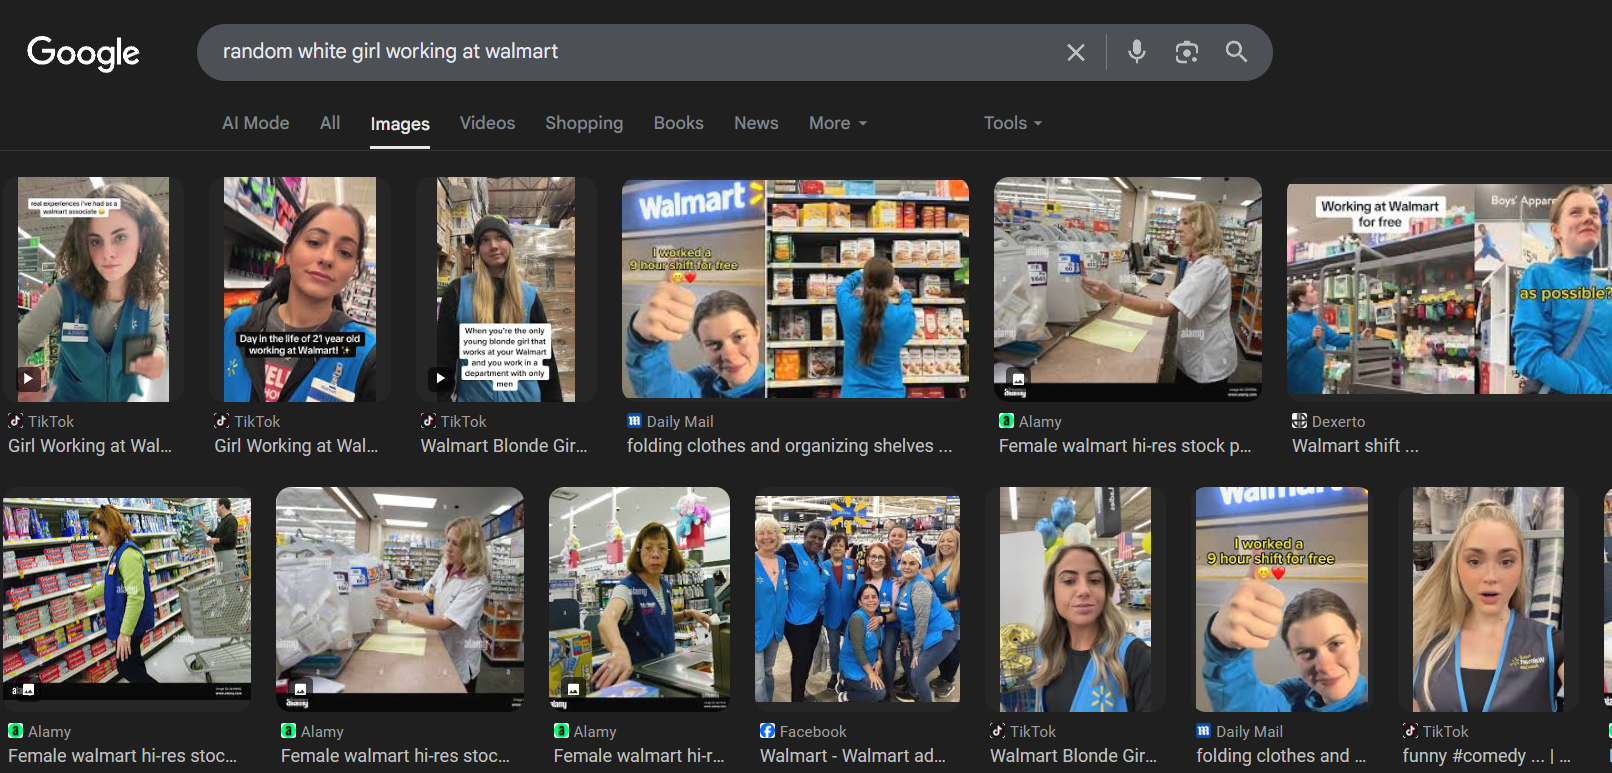The width and height of the screenshot is (1612, 773).
Task: Expand the More dropdown
Action: pyautogui.click(x=838, y=123)
